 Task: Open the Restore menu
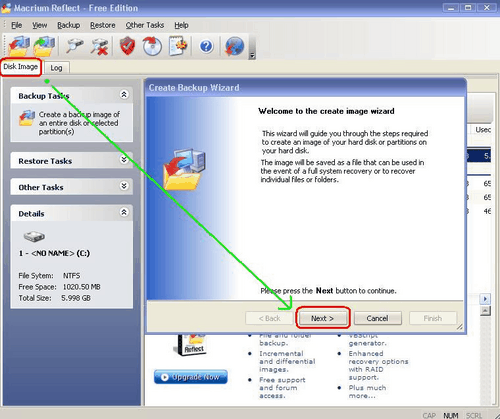(103, 25)
